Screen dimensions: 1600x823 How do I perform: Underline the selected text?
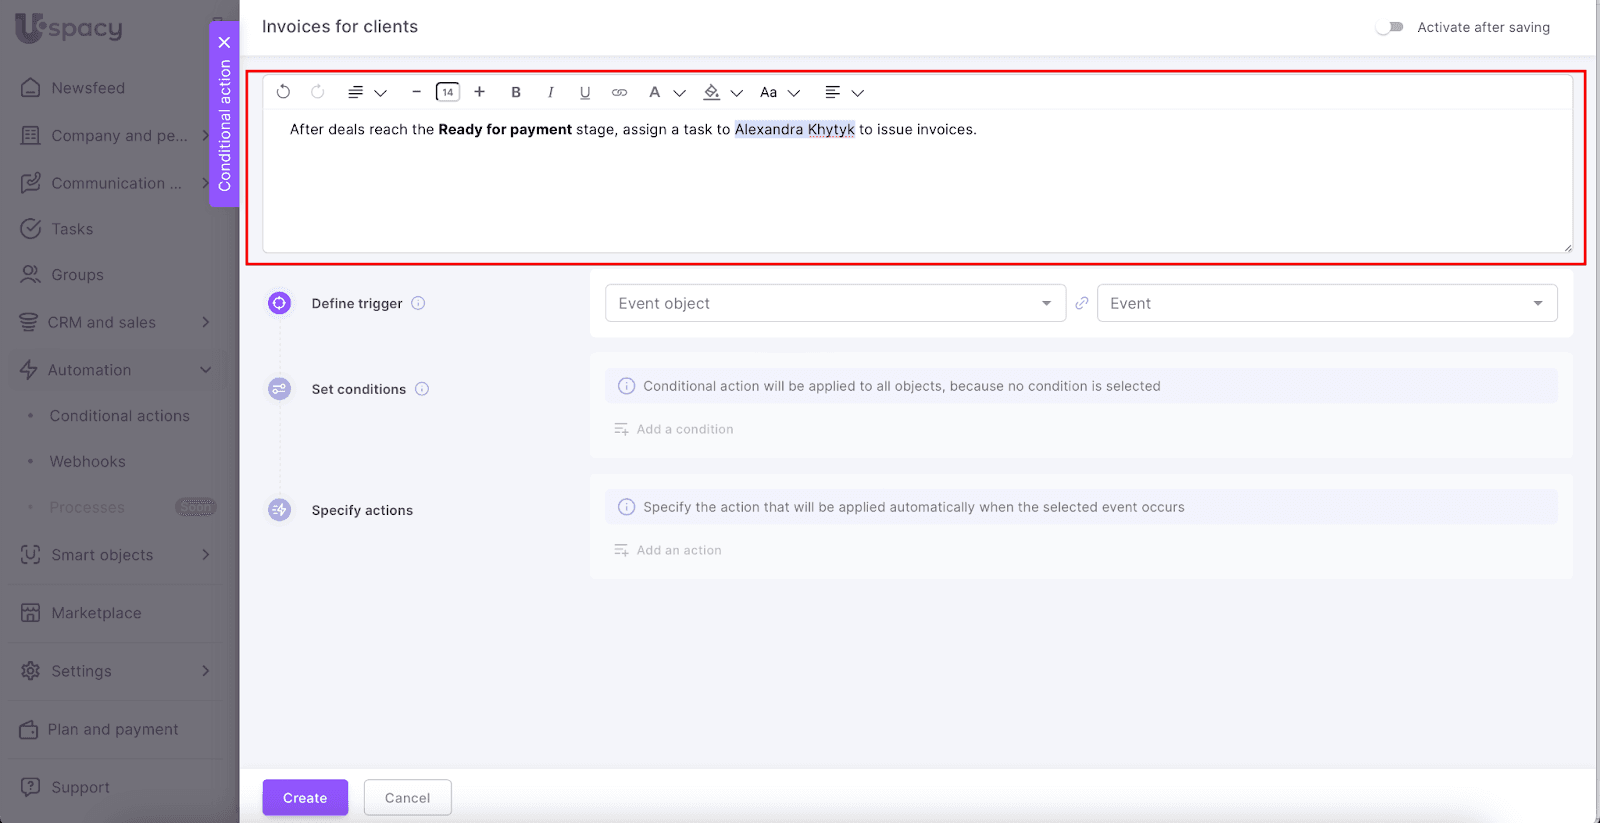click(585, 92)
